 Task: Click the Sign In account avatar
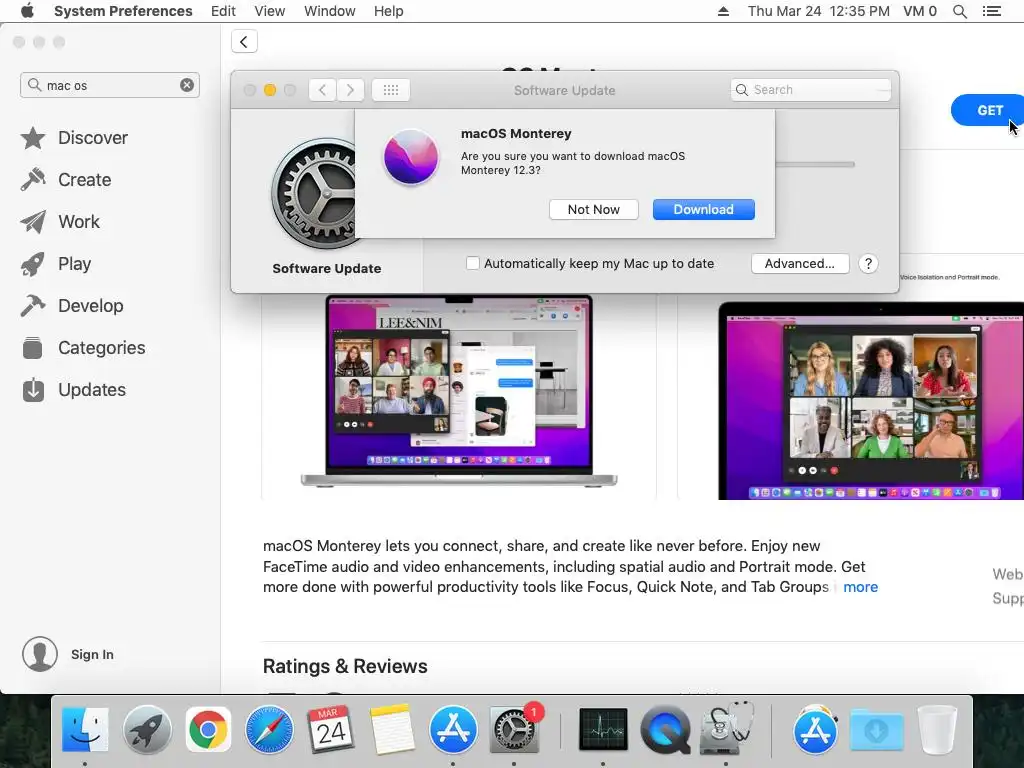40,654
